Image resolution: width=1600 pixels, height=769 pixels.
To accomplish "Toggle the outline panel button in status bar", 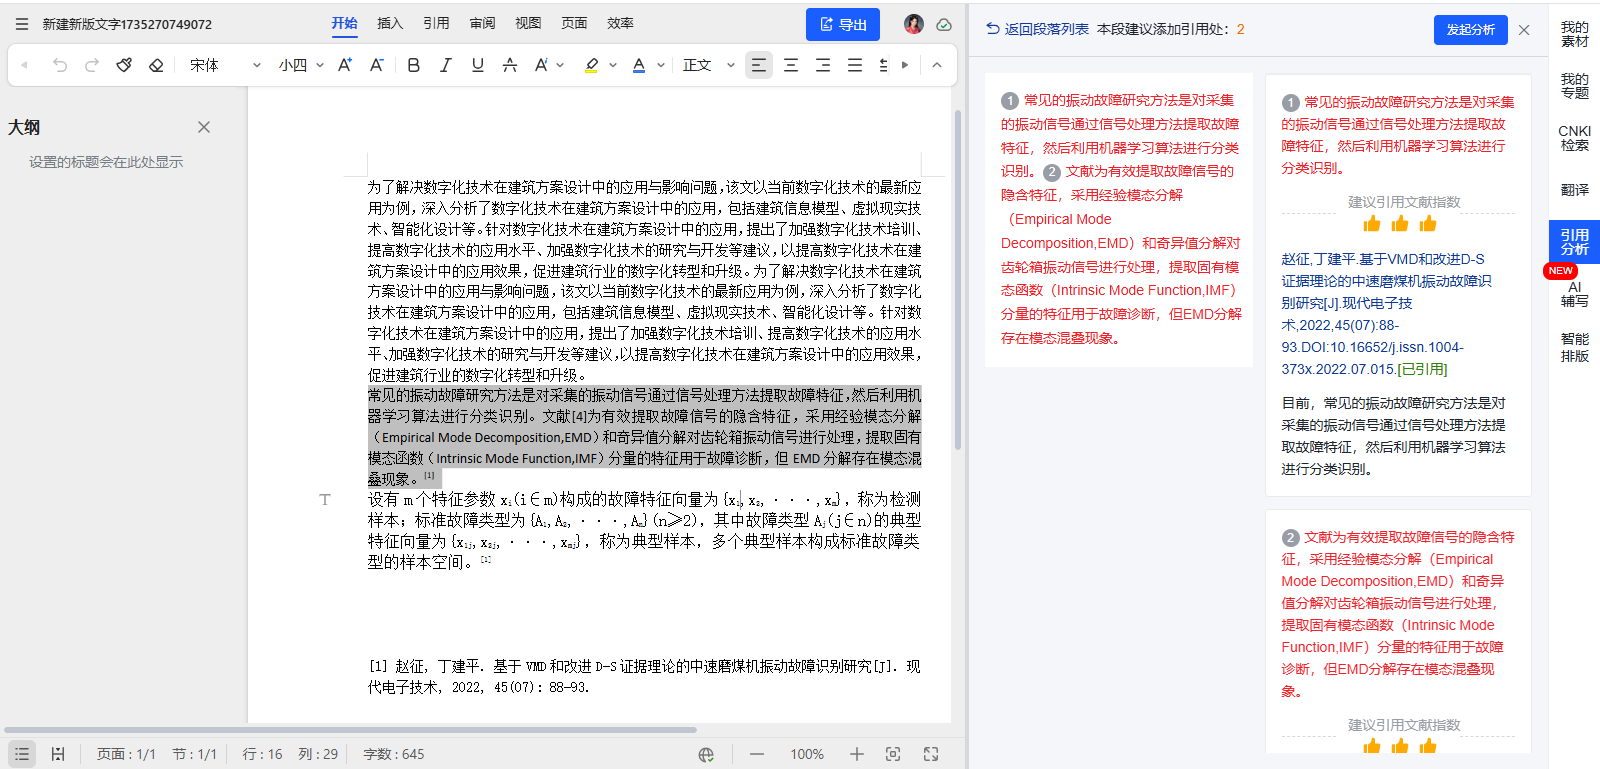I will (22, 754).
